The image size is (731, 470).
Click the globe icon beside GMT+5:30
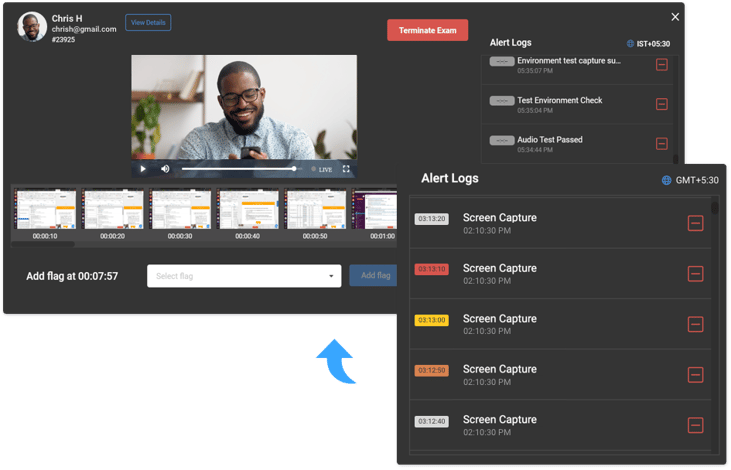tap(667, 180)
